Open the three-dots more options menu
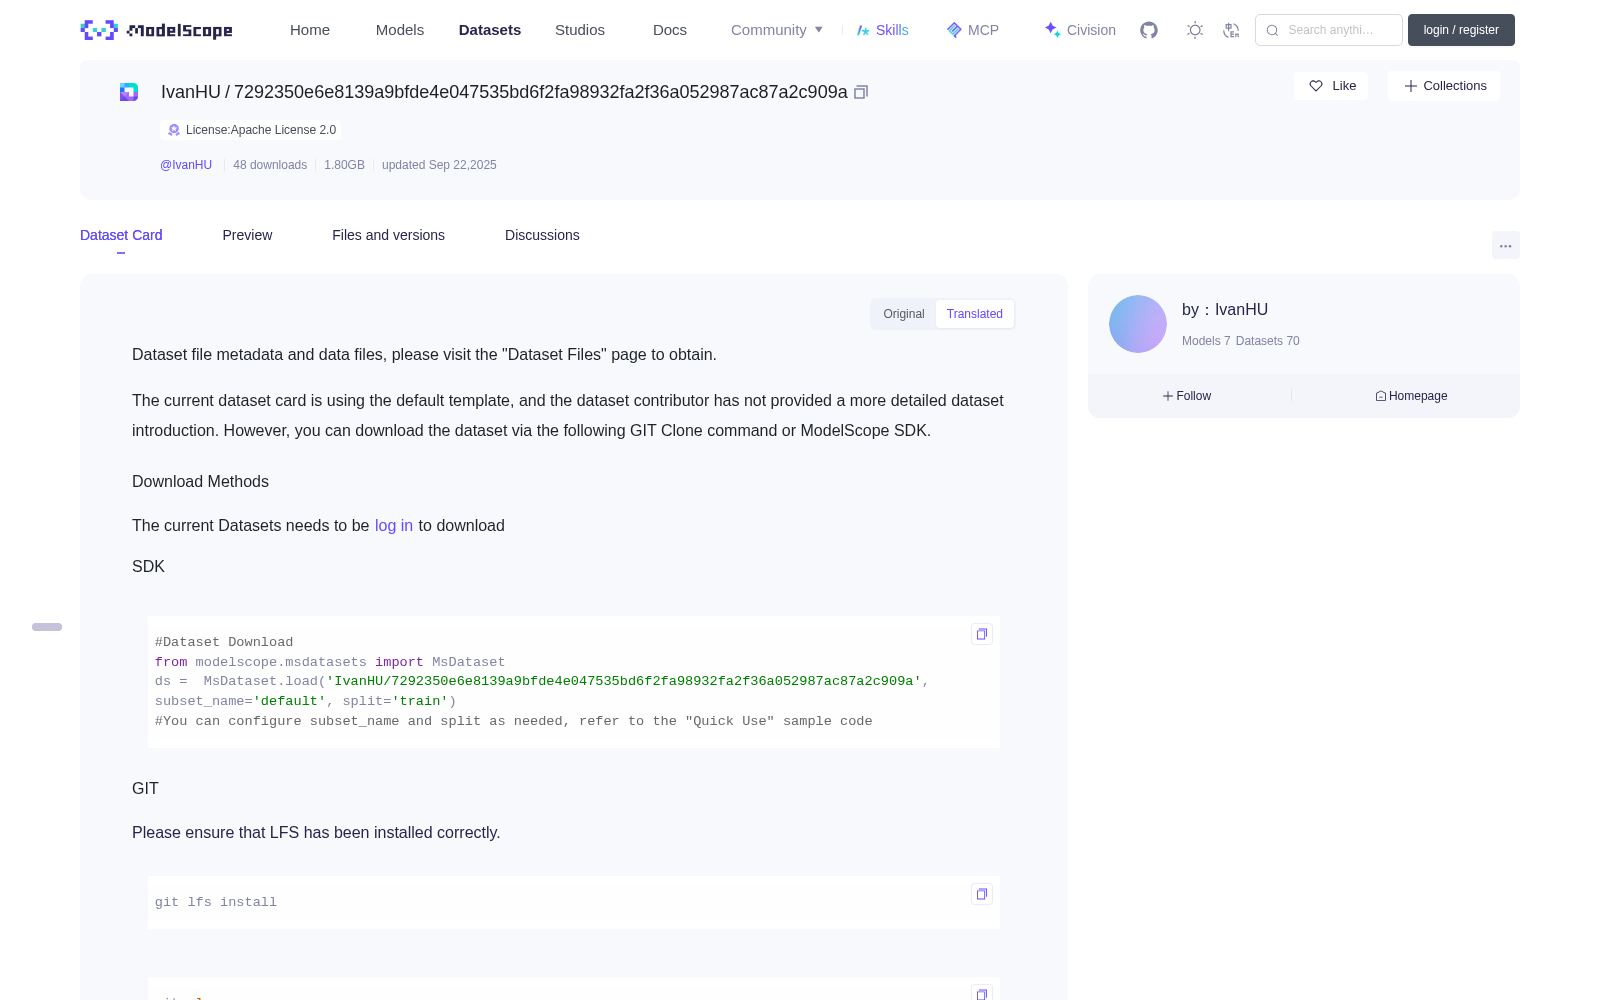Screen dimensions: 1600x1000 tap(1506, 245)
